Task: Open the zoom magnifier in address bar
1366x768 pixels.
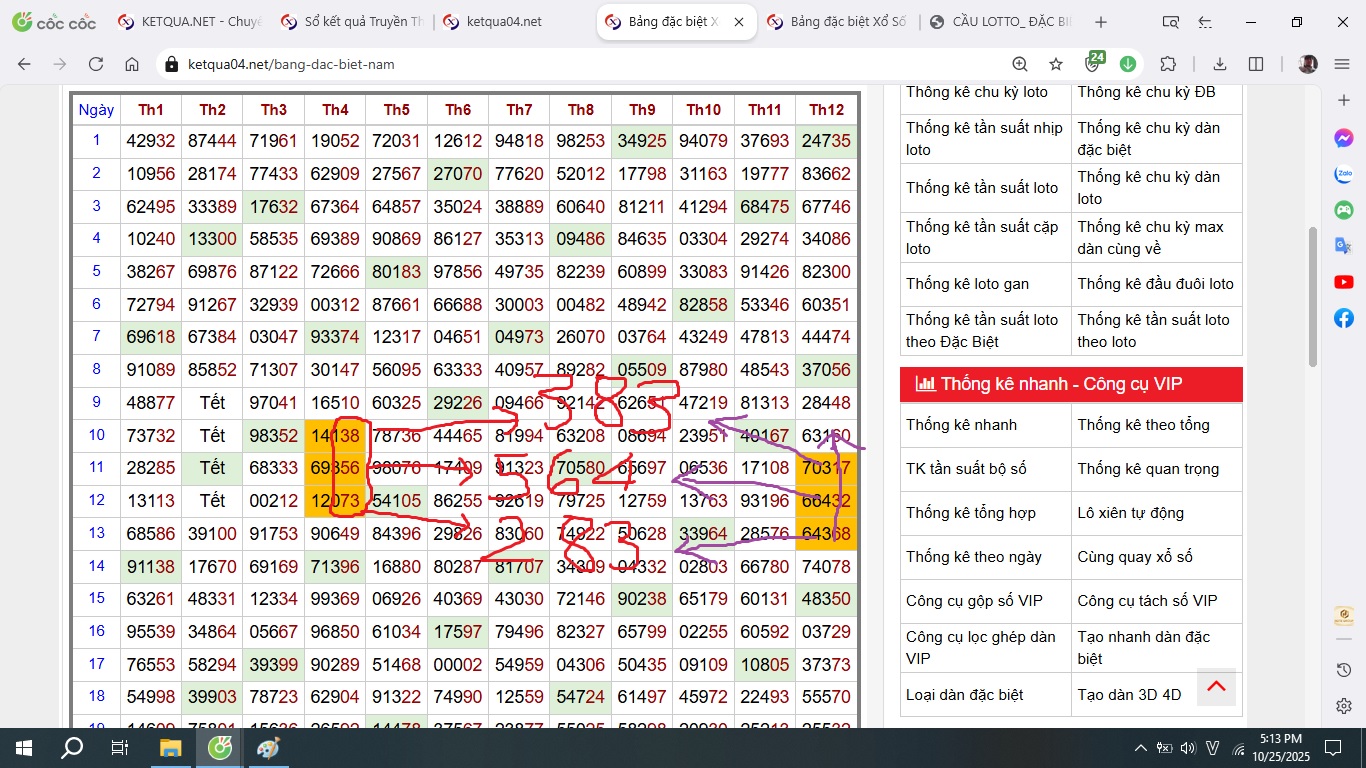Action: coord(1020,64)
